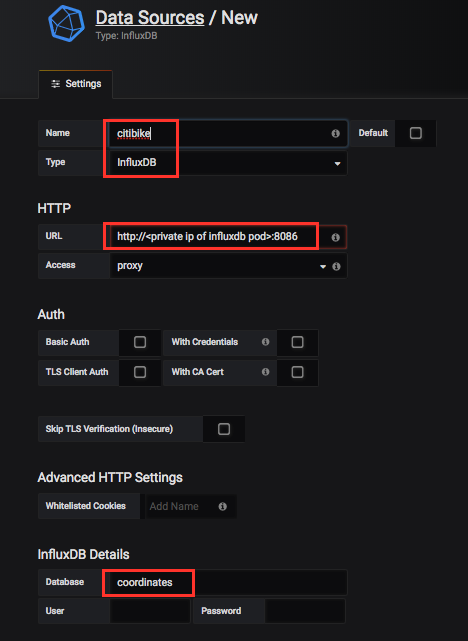This screenshot has width=468, height=641.
Task: Toggle the Basic Auth checkbox
Action: [x=140, y=342]
